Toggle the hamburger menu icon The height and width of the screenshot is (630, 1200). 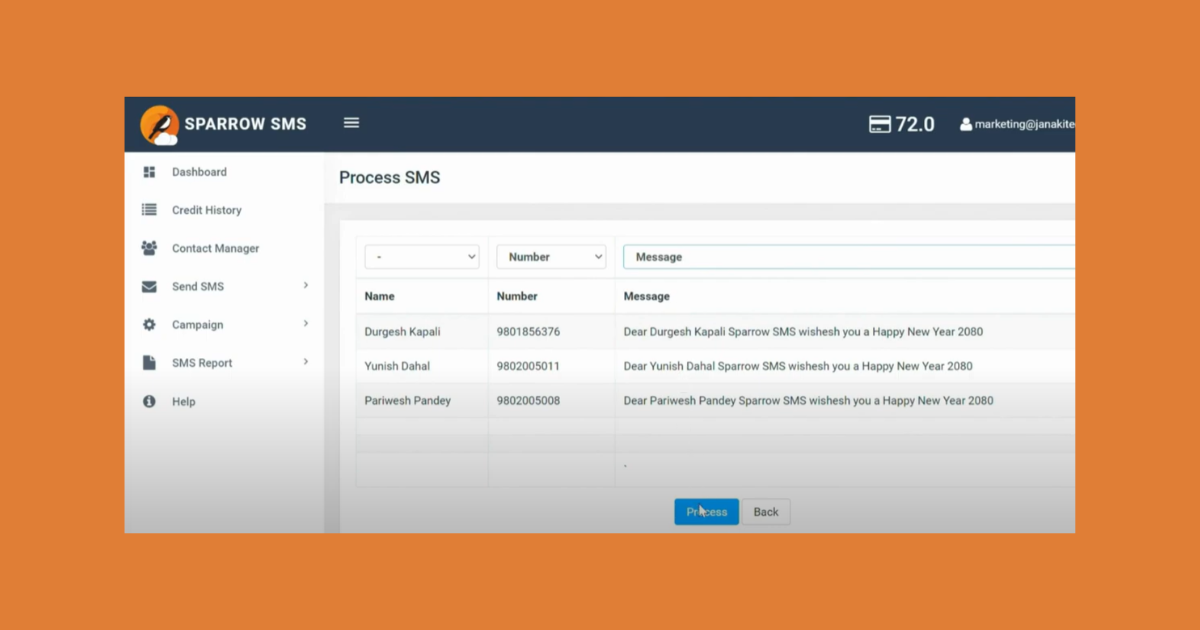pos(351,123)
